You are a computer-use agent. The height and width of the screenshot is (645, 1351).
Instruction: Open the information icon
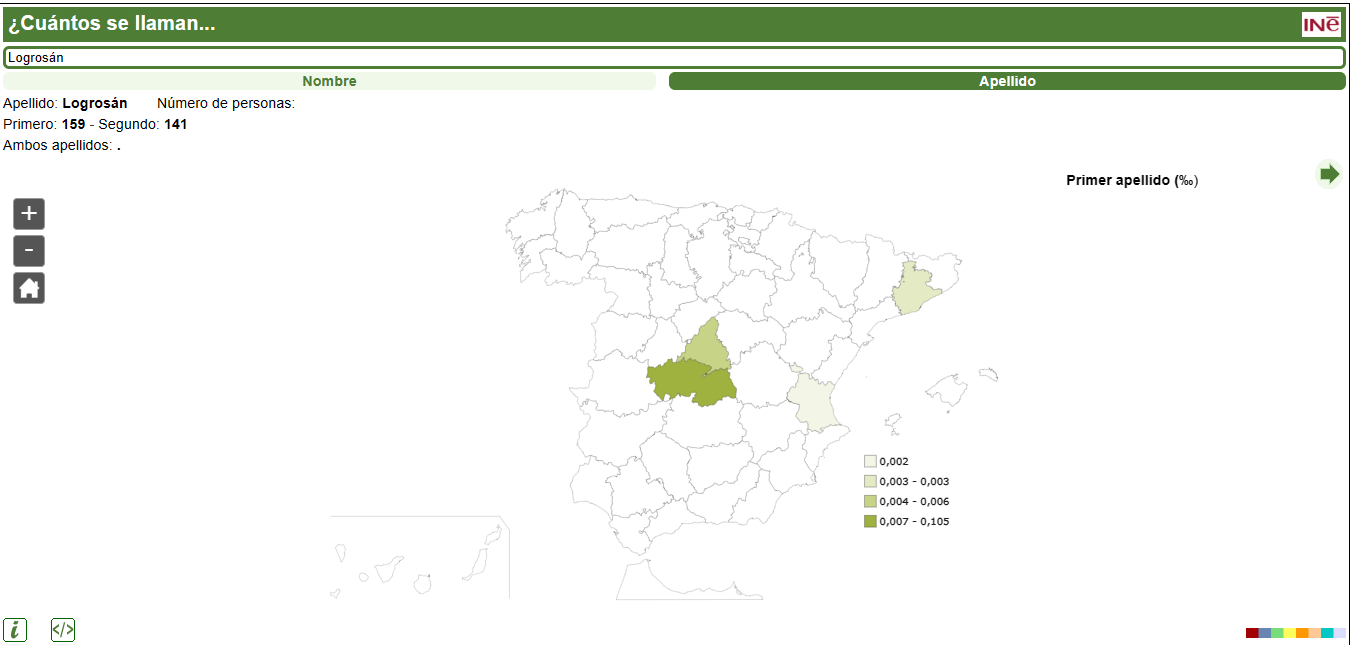pos(15,630)
